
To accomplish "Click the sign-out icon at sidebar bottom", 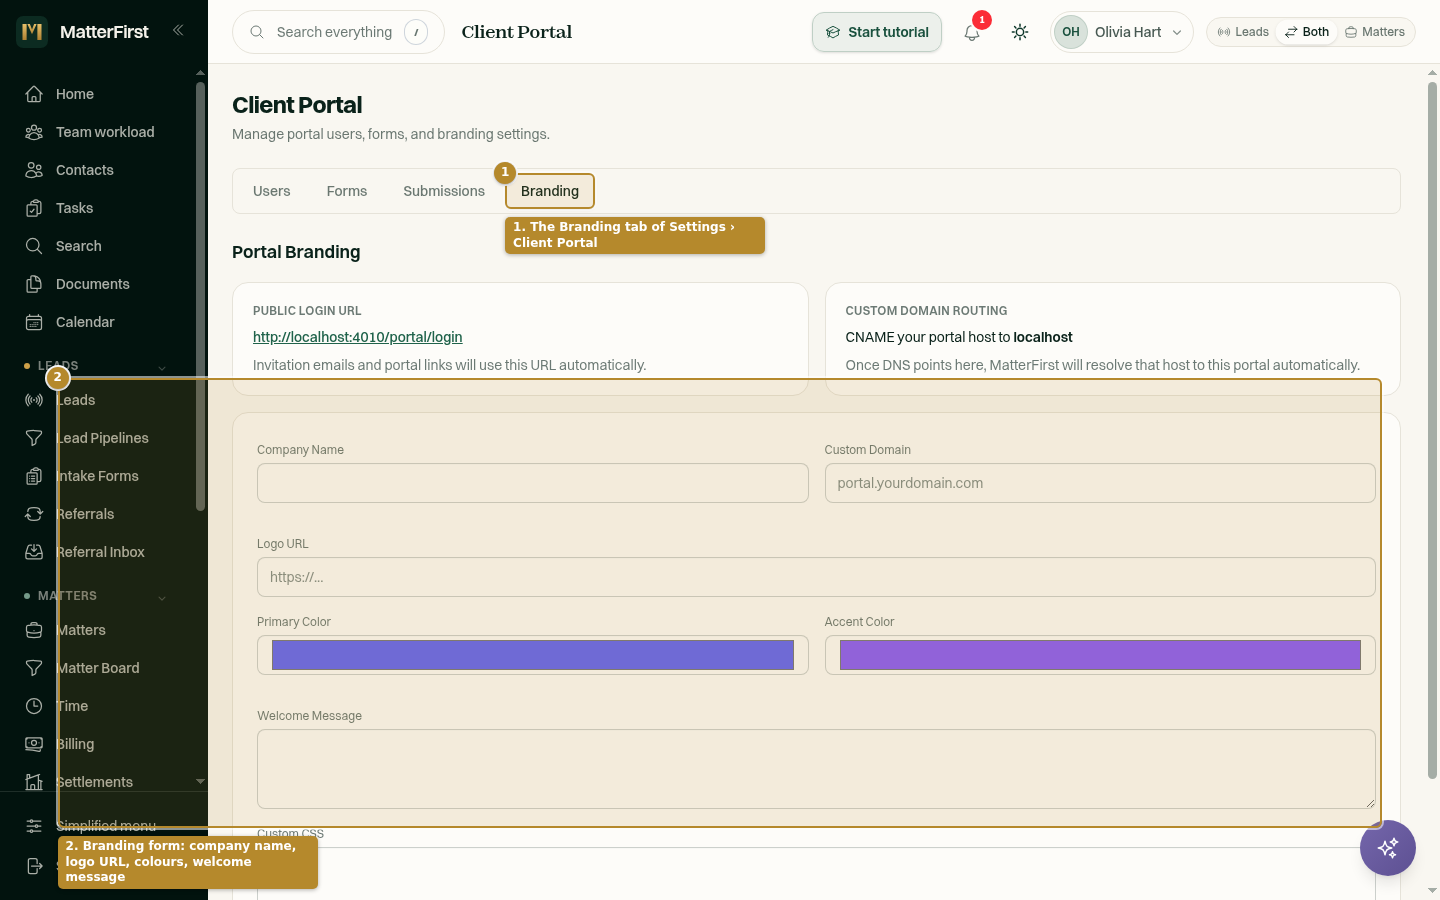I will 34,866.
